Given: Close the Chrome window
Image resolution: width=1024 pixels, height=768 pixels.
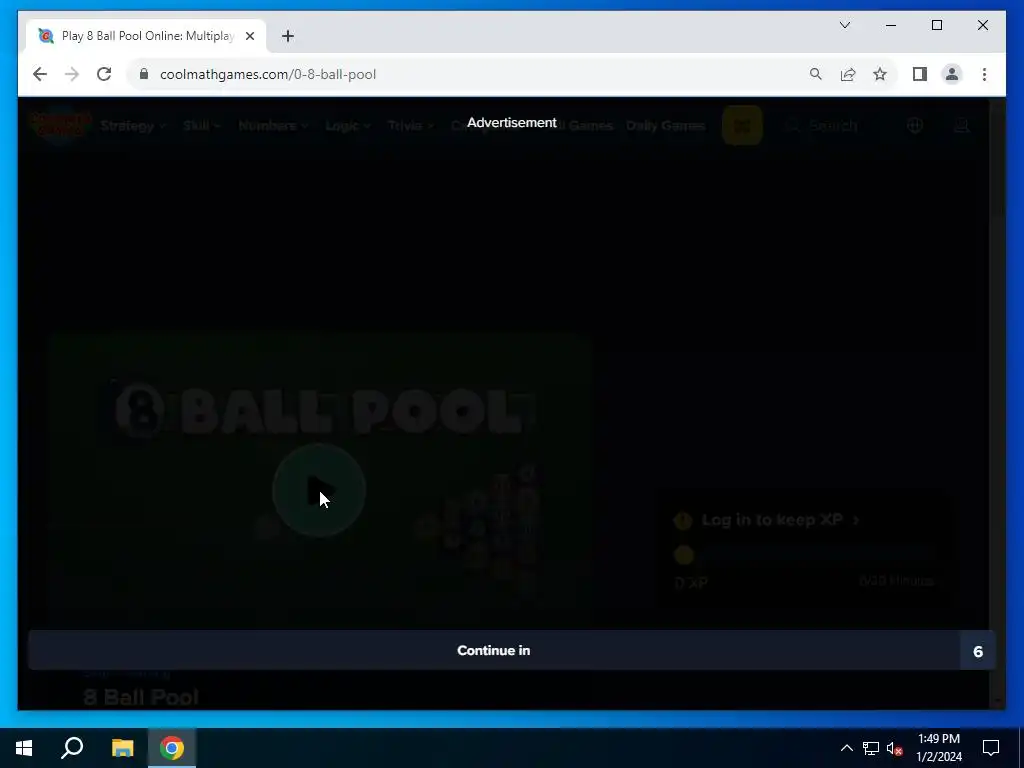Looking at the screenshot, I should coord(983,25).
